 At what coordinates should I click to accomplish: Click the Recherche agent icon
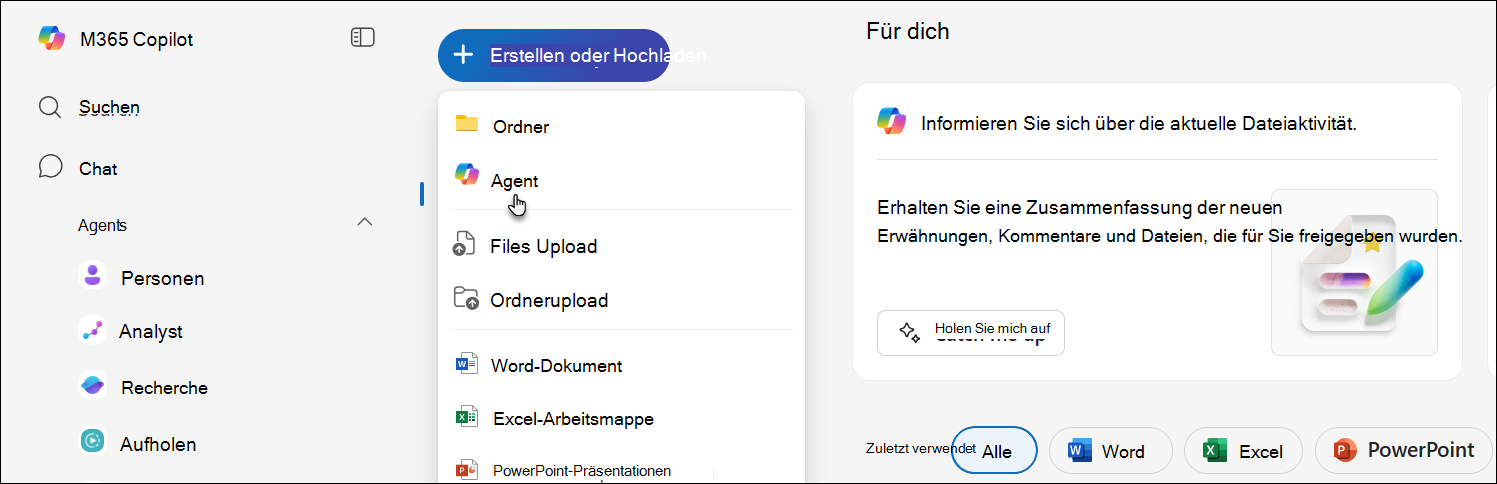pos(92,386)
